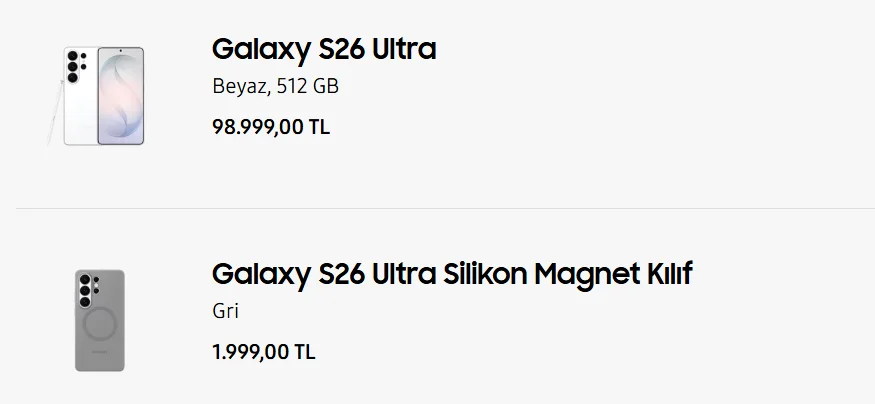The height and width of the screenshot is (404, 875).
Task: Open the Galaxy S26 Ultra product title
Action: [x=324, y=49]
